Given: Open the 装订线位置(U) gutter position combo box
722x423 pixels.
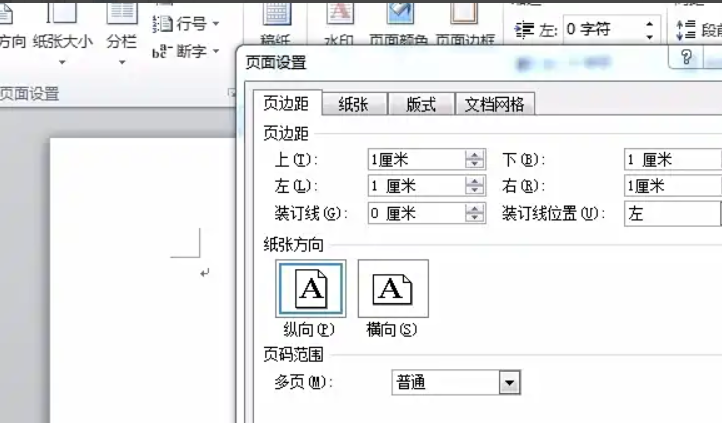Looking at the screenshot, I should coord(673,213).
